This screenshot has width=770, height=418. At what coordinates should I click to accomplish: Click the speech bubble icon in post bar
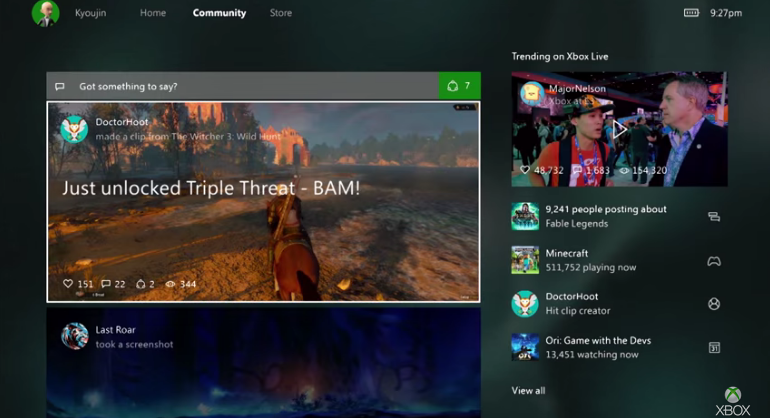(x=60, y=86)
